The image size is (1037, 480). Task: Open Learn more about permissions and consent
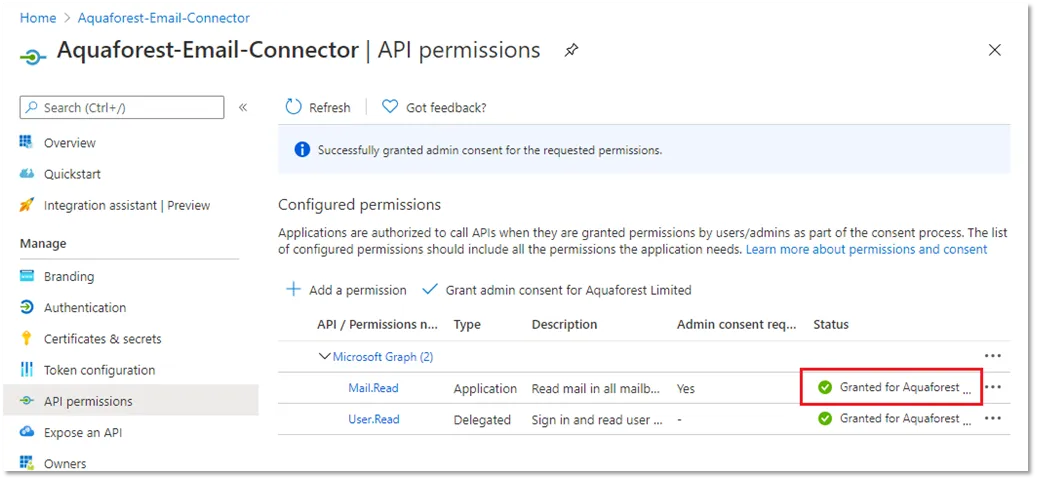(x=866, y=249)
